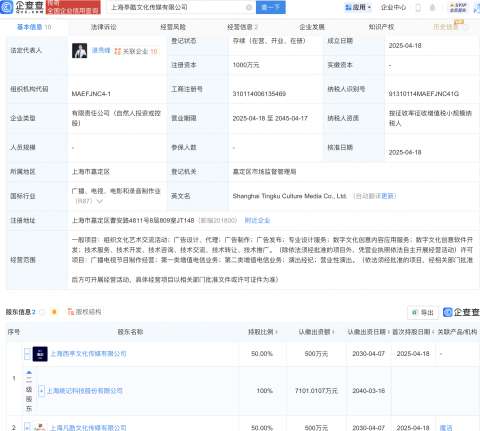Select taxpayer ID 91310114MAEFJNC41G
Screen dimensions: 480x431
(424, 94)
